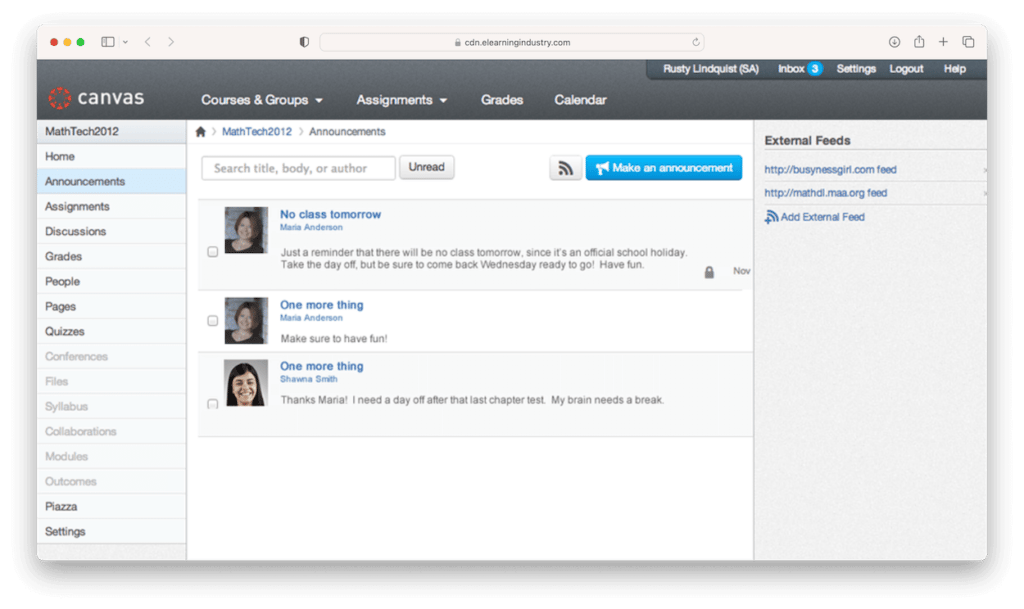Screen dimensions: 1024x609
Task: Click the Safari share icon
Action: click(x=919, y=41)
